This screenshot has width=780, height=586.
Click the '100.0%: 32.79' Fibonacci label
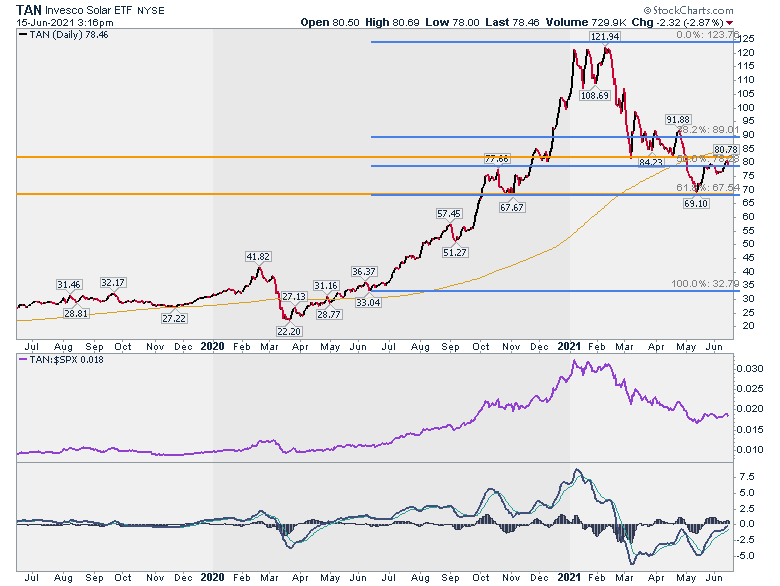(x=705, y=284)
